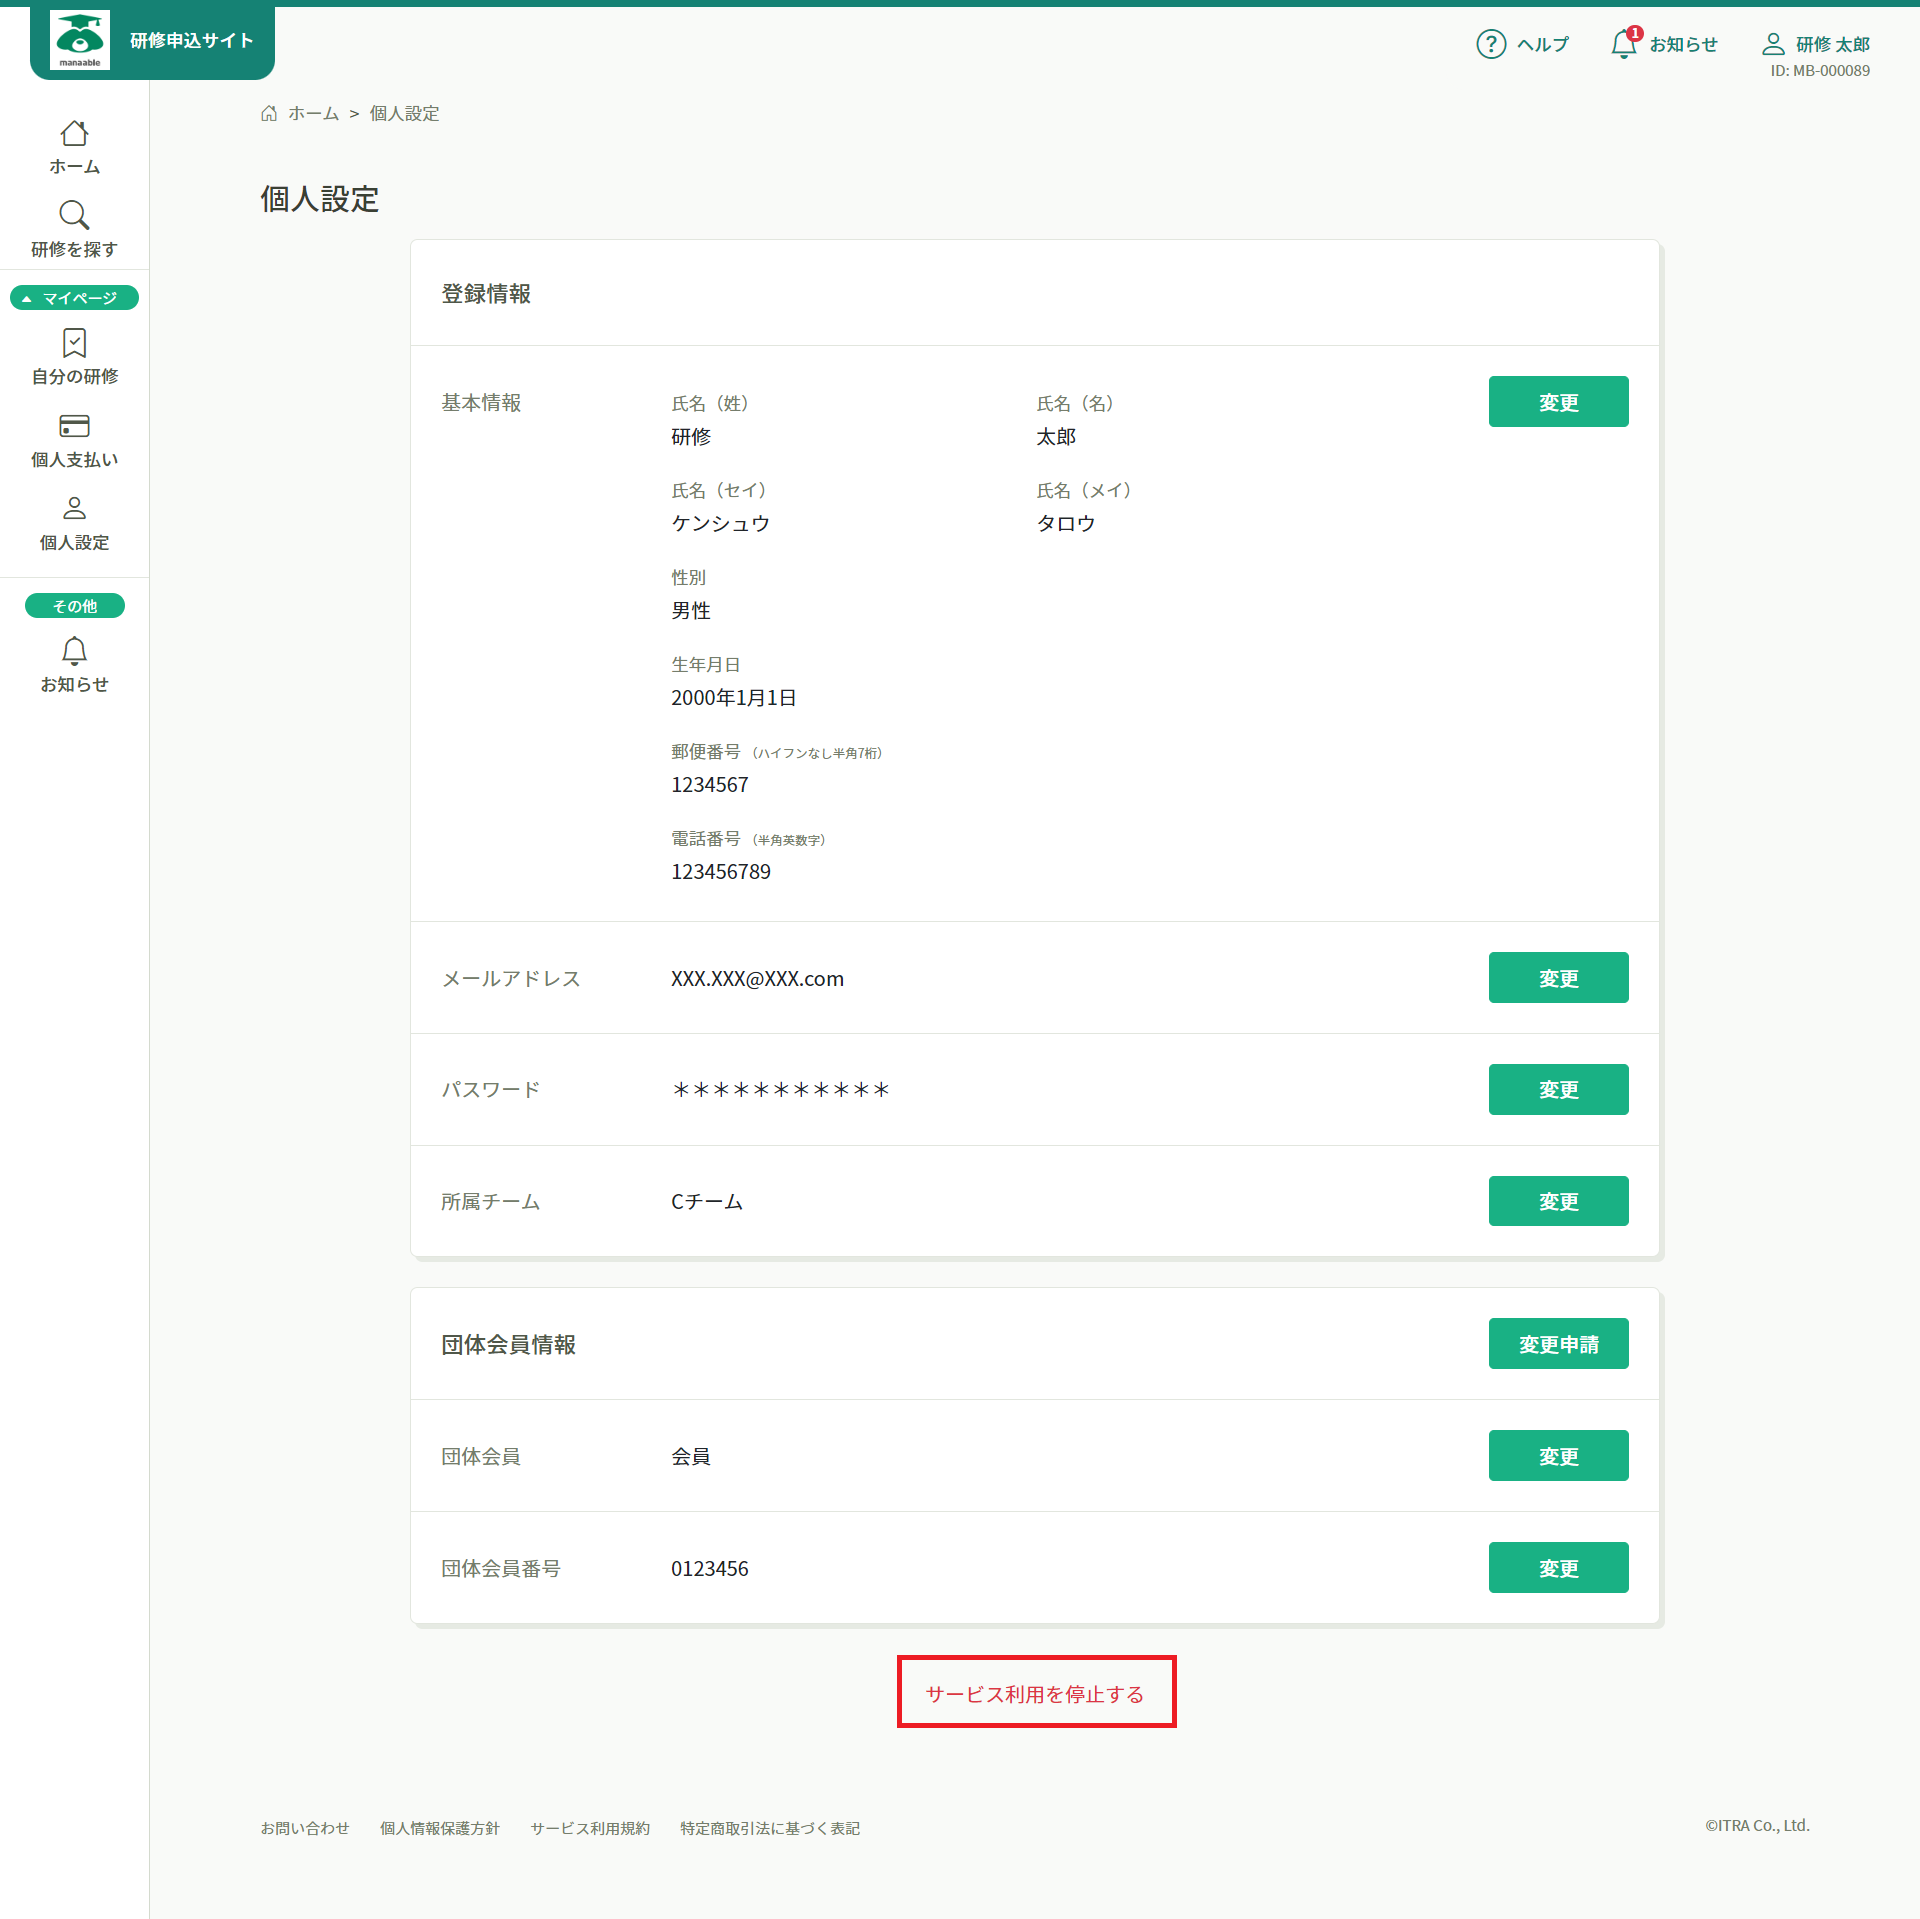
Task: Click the 団体会員情報 section heading
Action: (509, 1345)
